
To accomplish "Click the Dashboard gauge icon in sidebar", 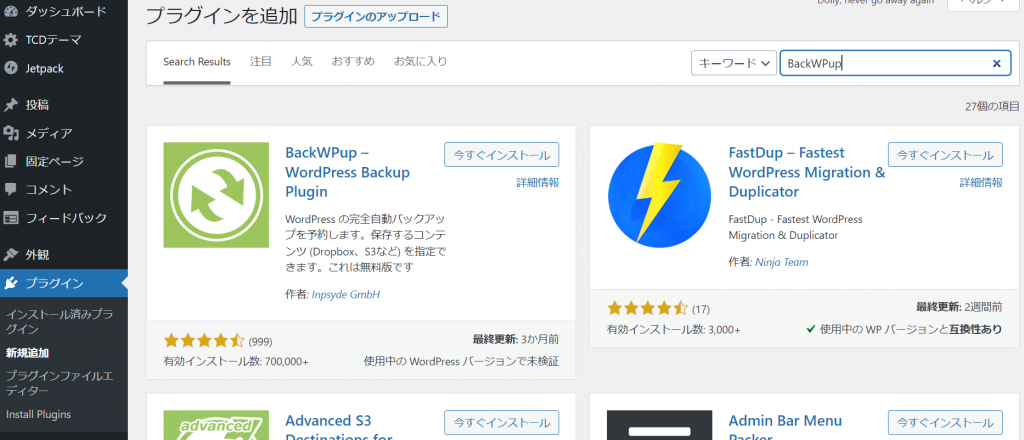I will (x=10, y=11).
